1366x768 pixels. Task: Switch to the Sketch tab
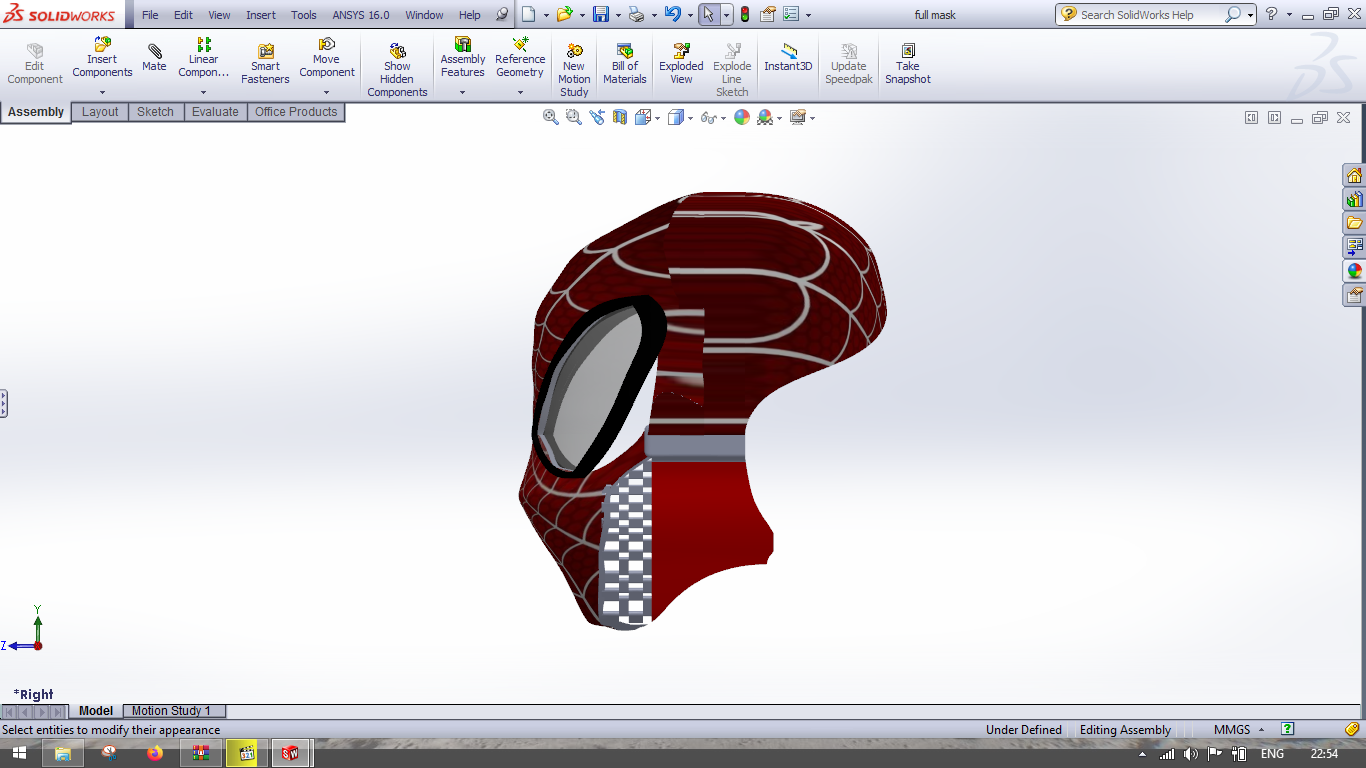[155, 112]
